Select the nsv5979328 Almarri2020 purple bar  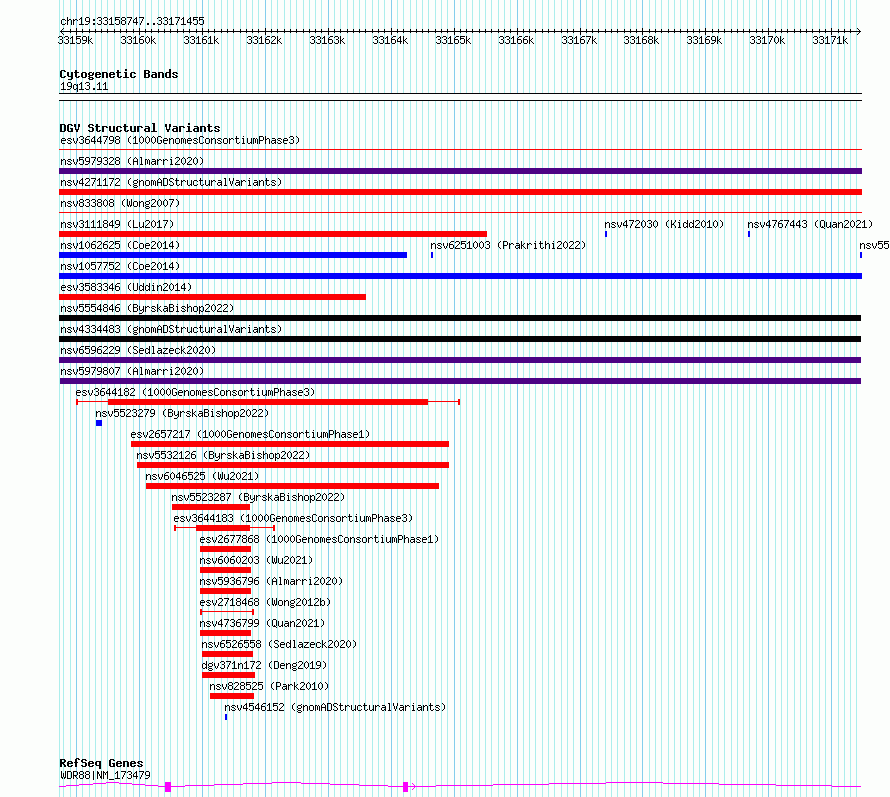point(460,171)
